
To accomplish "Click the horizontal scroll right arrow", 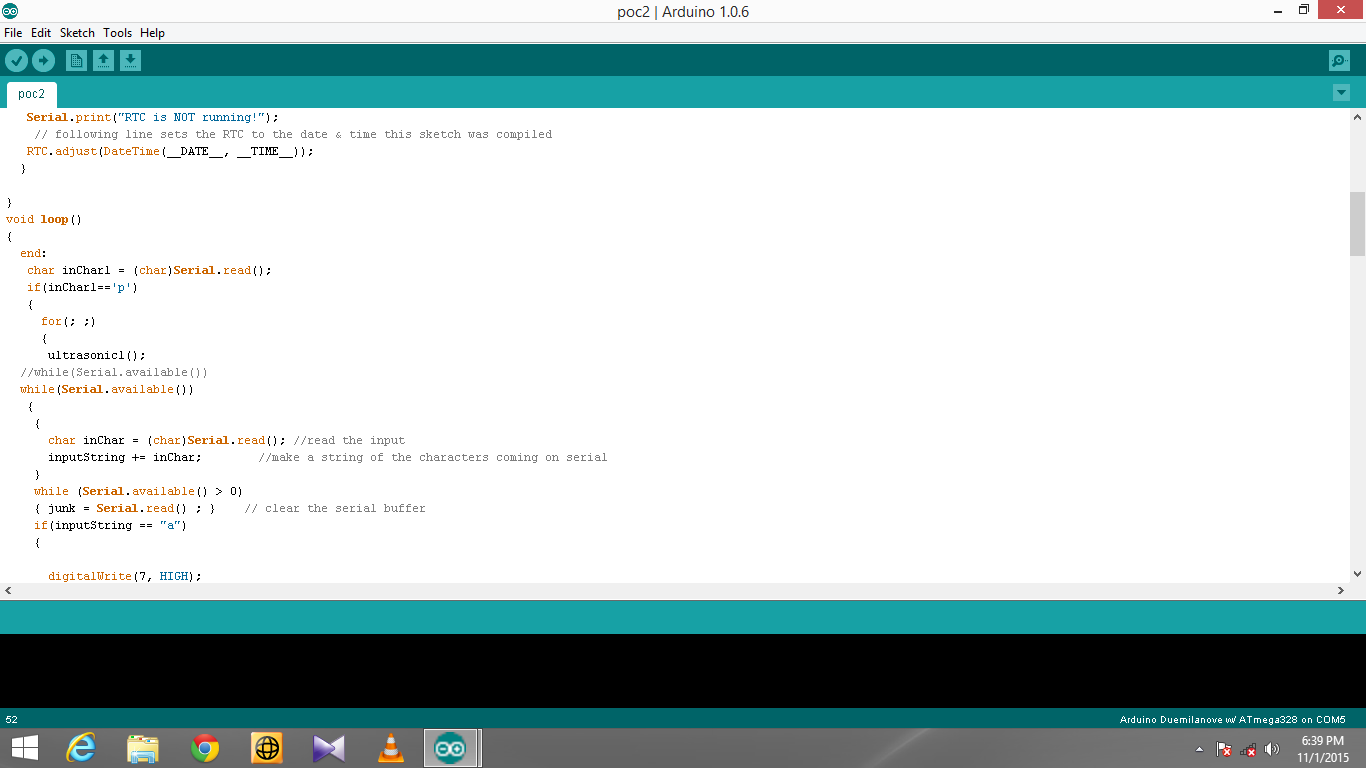I will pyautogui.click(x=1341, y=591).
